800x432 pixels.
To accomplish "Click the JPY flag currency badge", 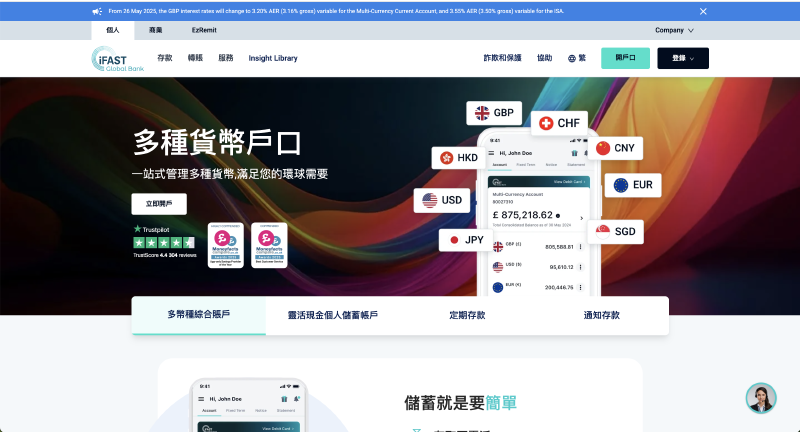I will (467, 240).
